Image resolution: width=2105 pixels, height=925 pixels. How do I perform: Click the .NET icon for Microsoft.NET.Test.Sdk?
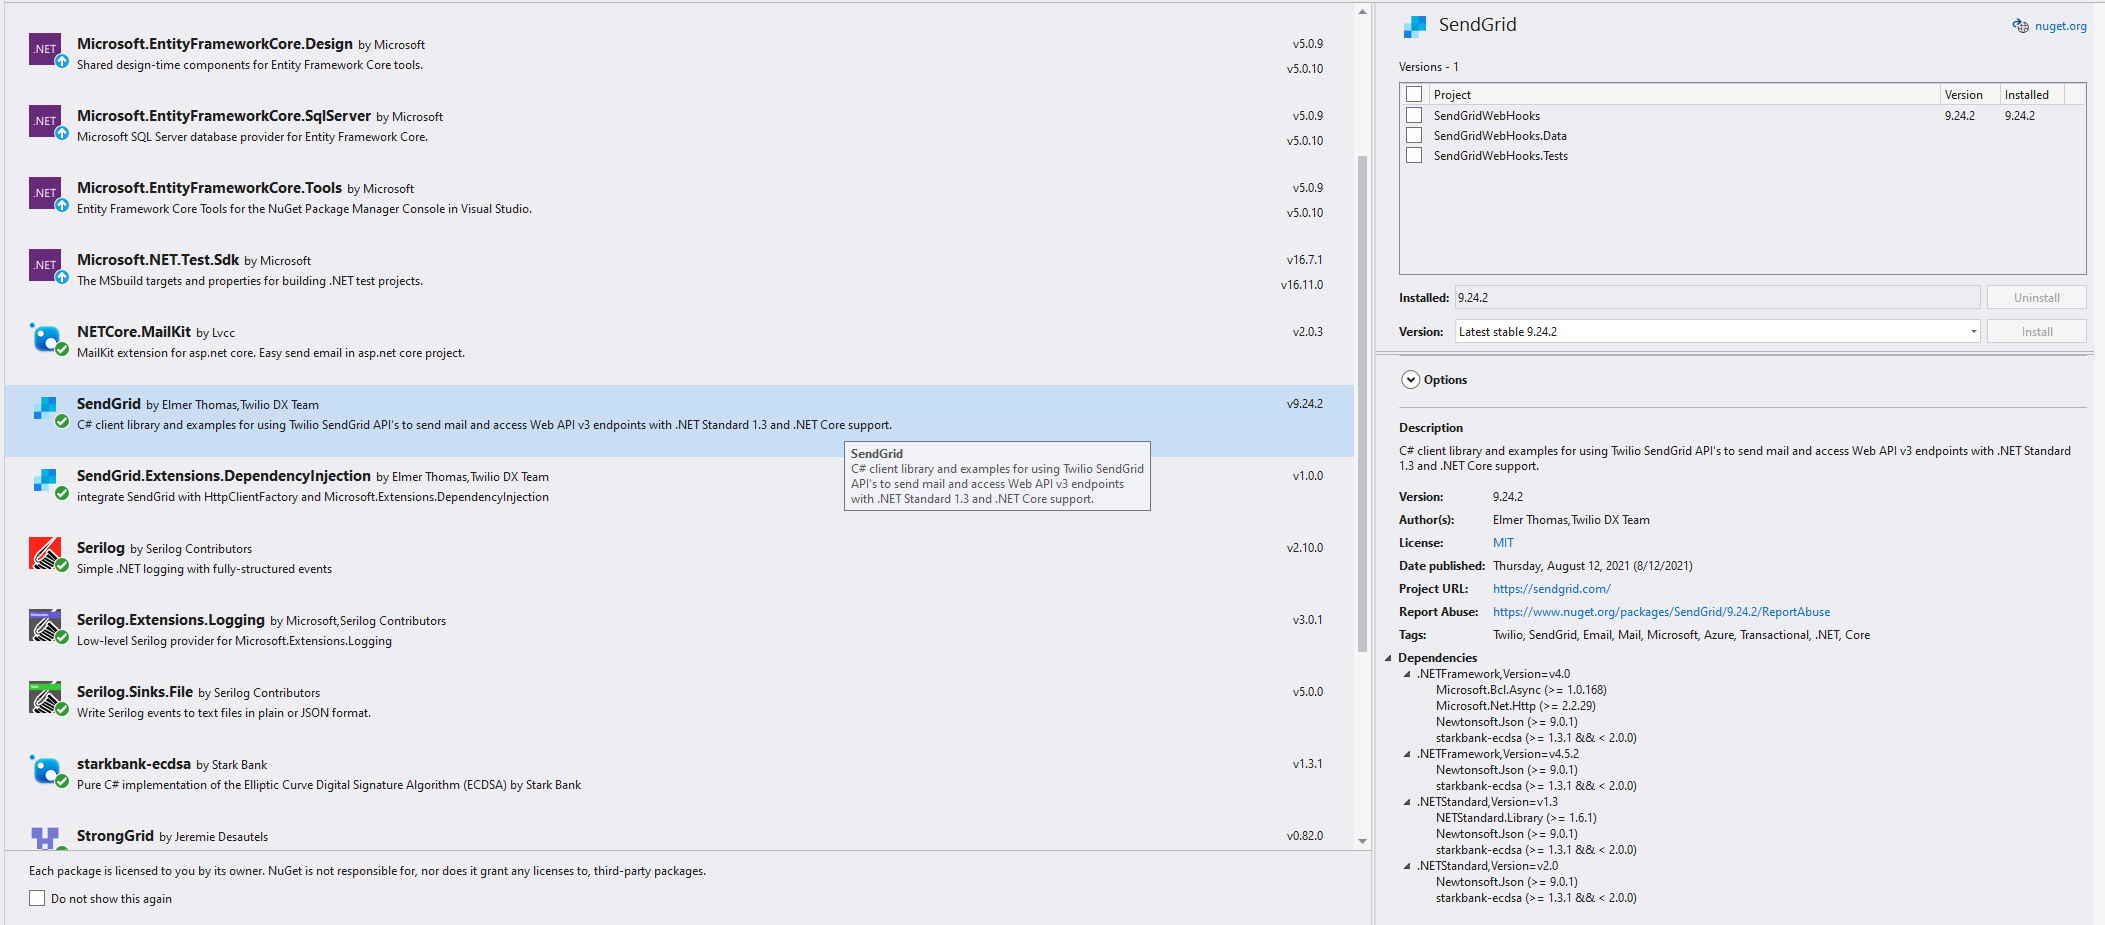44,264
